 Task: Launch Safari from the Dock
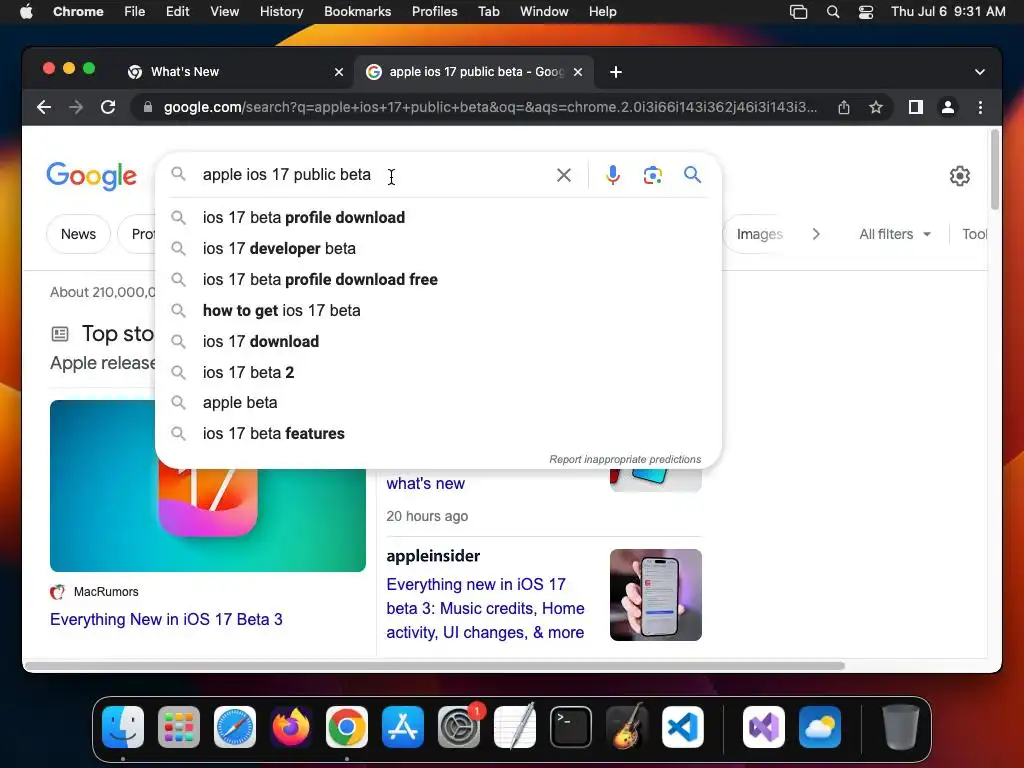[235, 727]
